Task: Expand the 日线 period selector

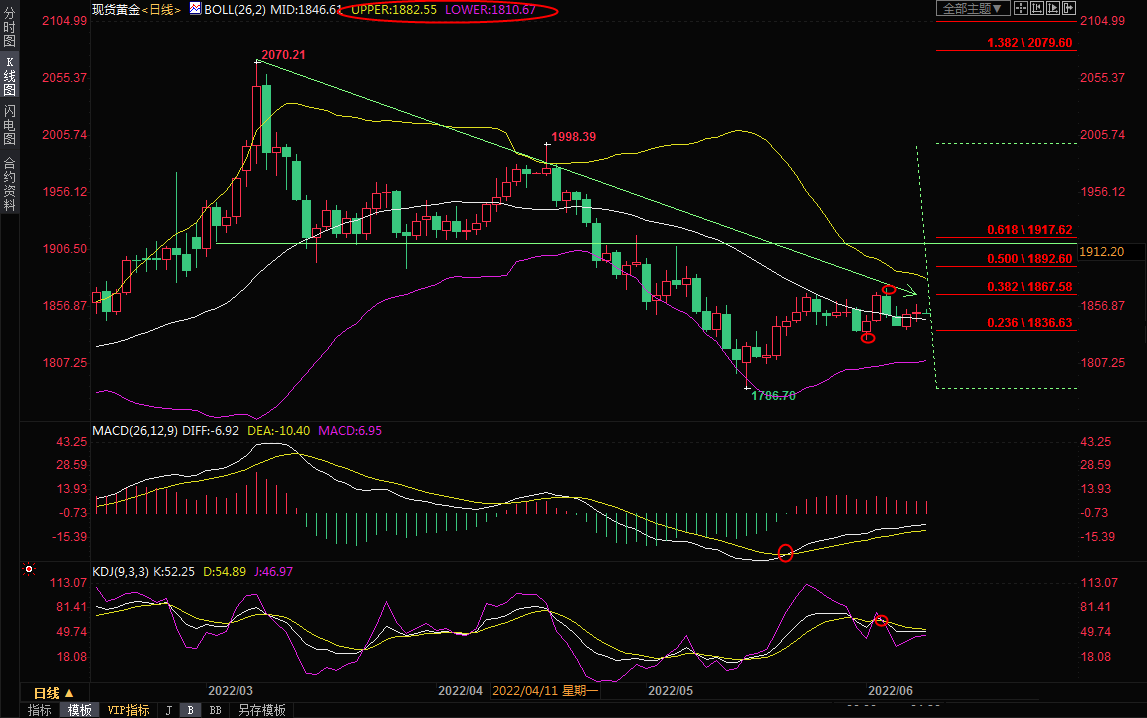Action: 53,692
